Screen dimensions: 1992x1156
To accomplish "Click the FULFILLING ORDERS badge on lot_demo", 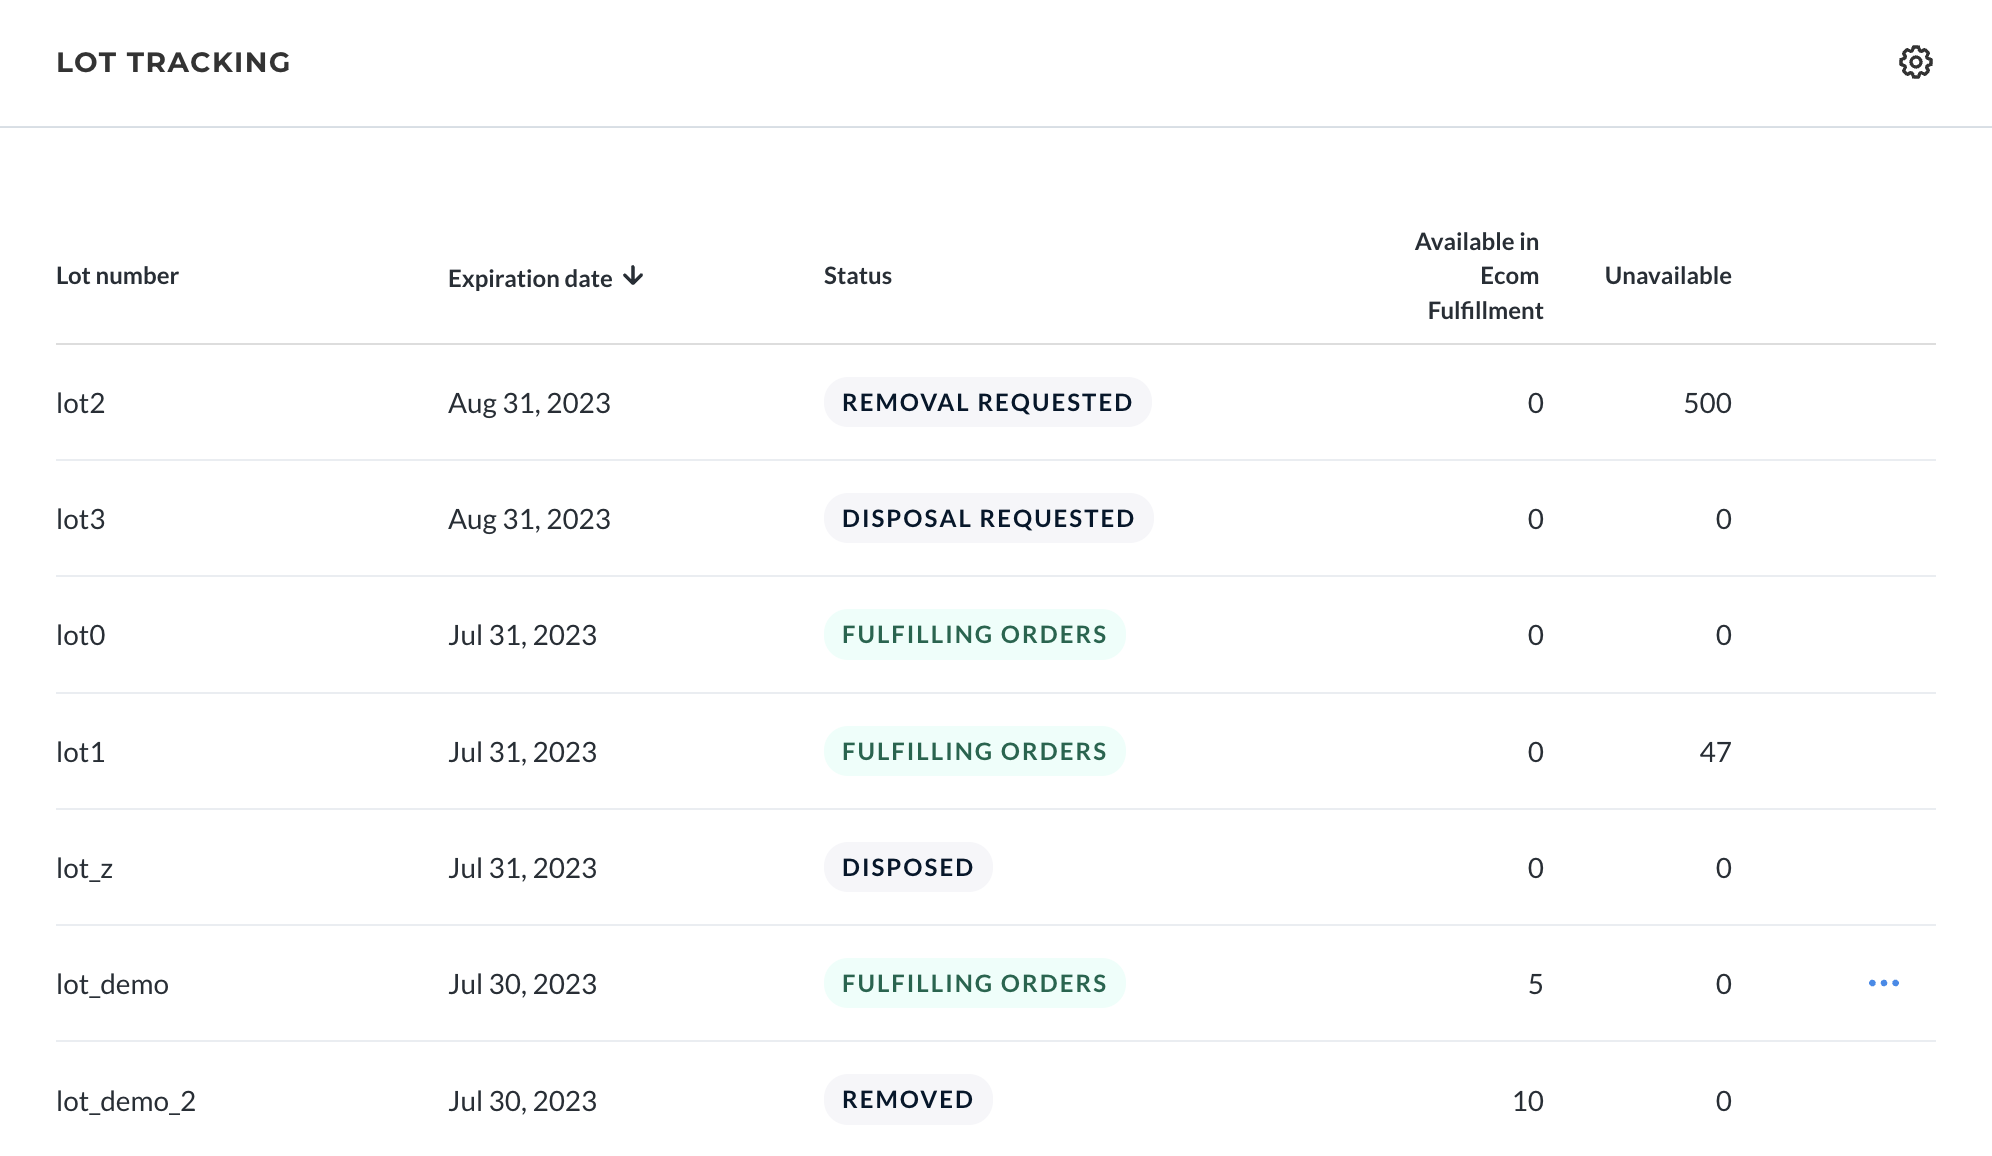I will (974, 983).
